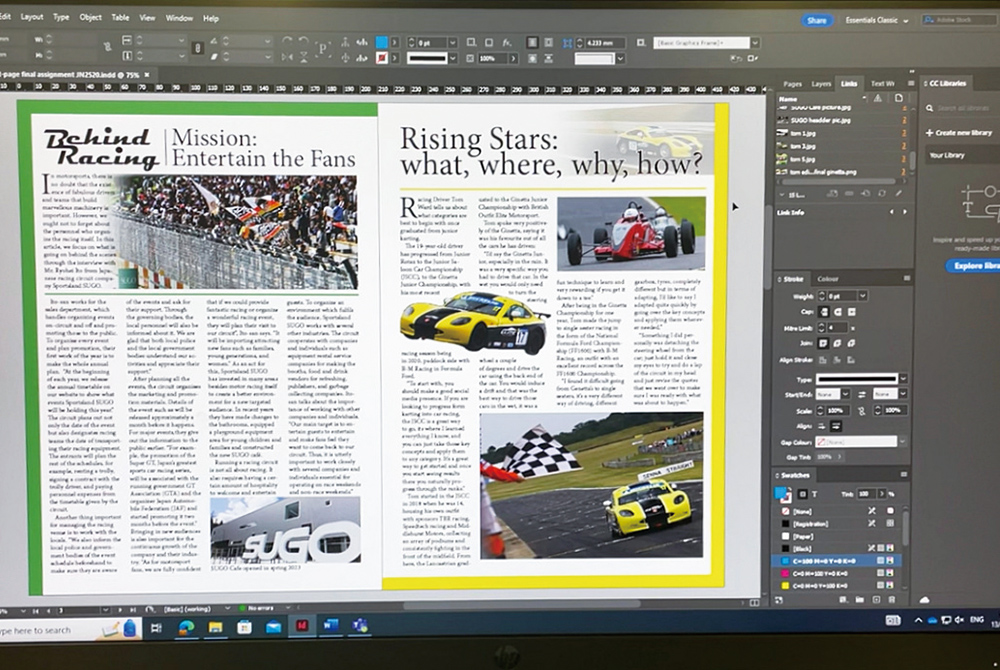Click the delete swatch trash icon
Screen dimensions: 1000x670
pos(892,600)
